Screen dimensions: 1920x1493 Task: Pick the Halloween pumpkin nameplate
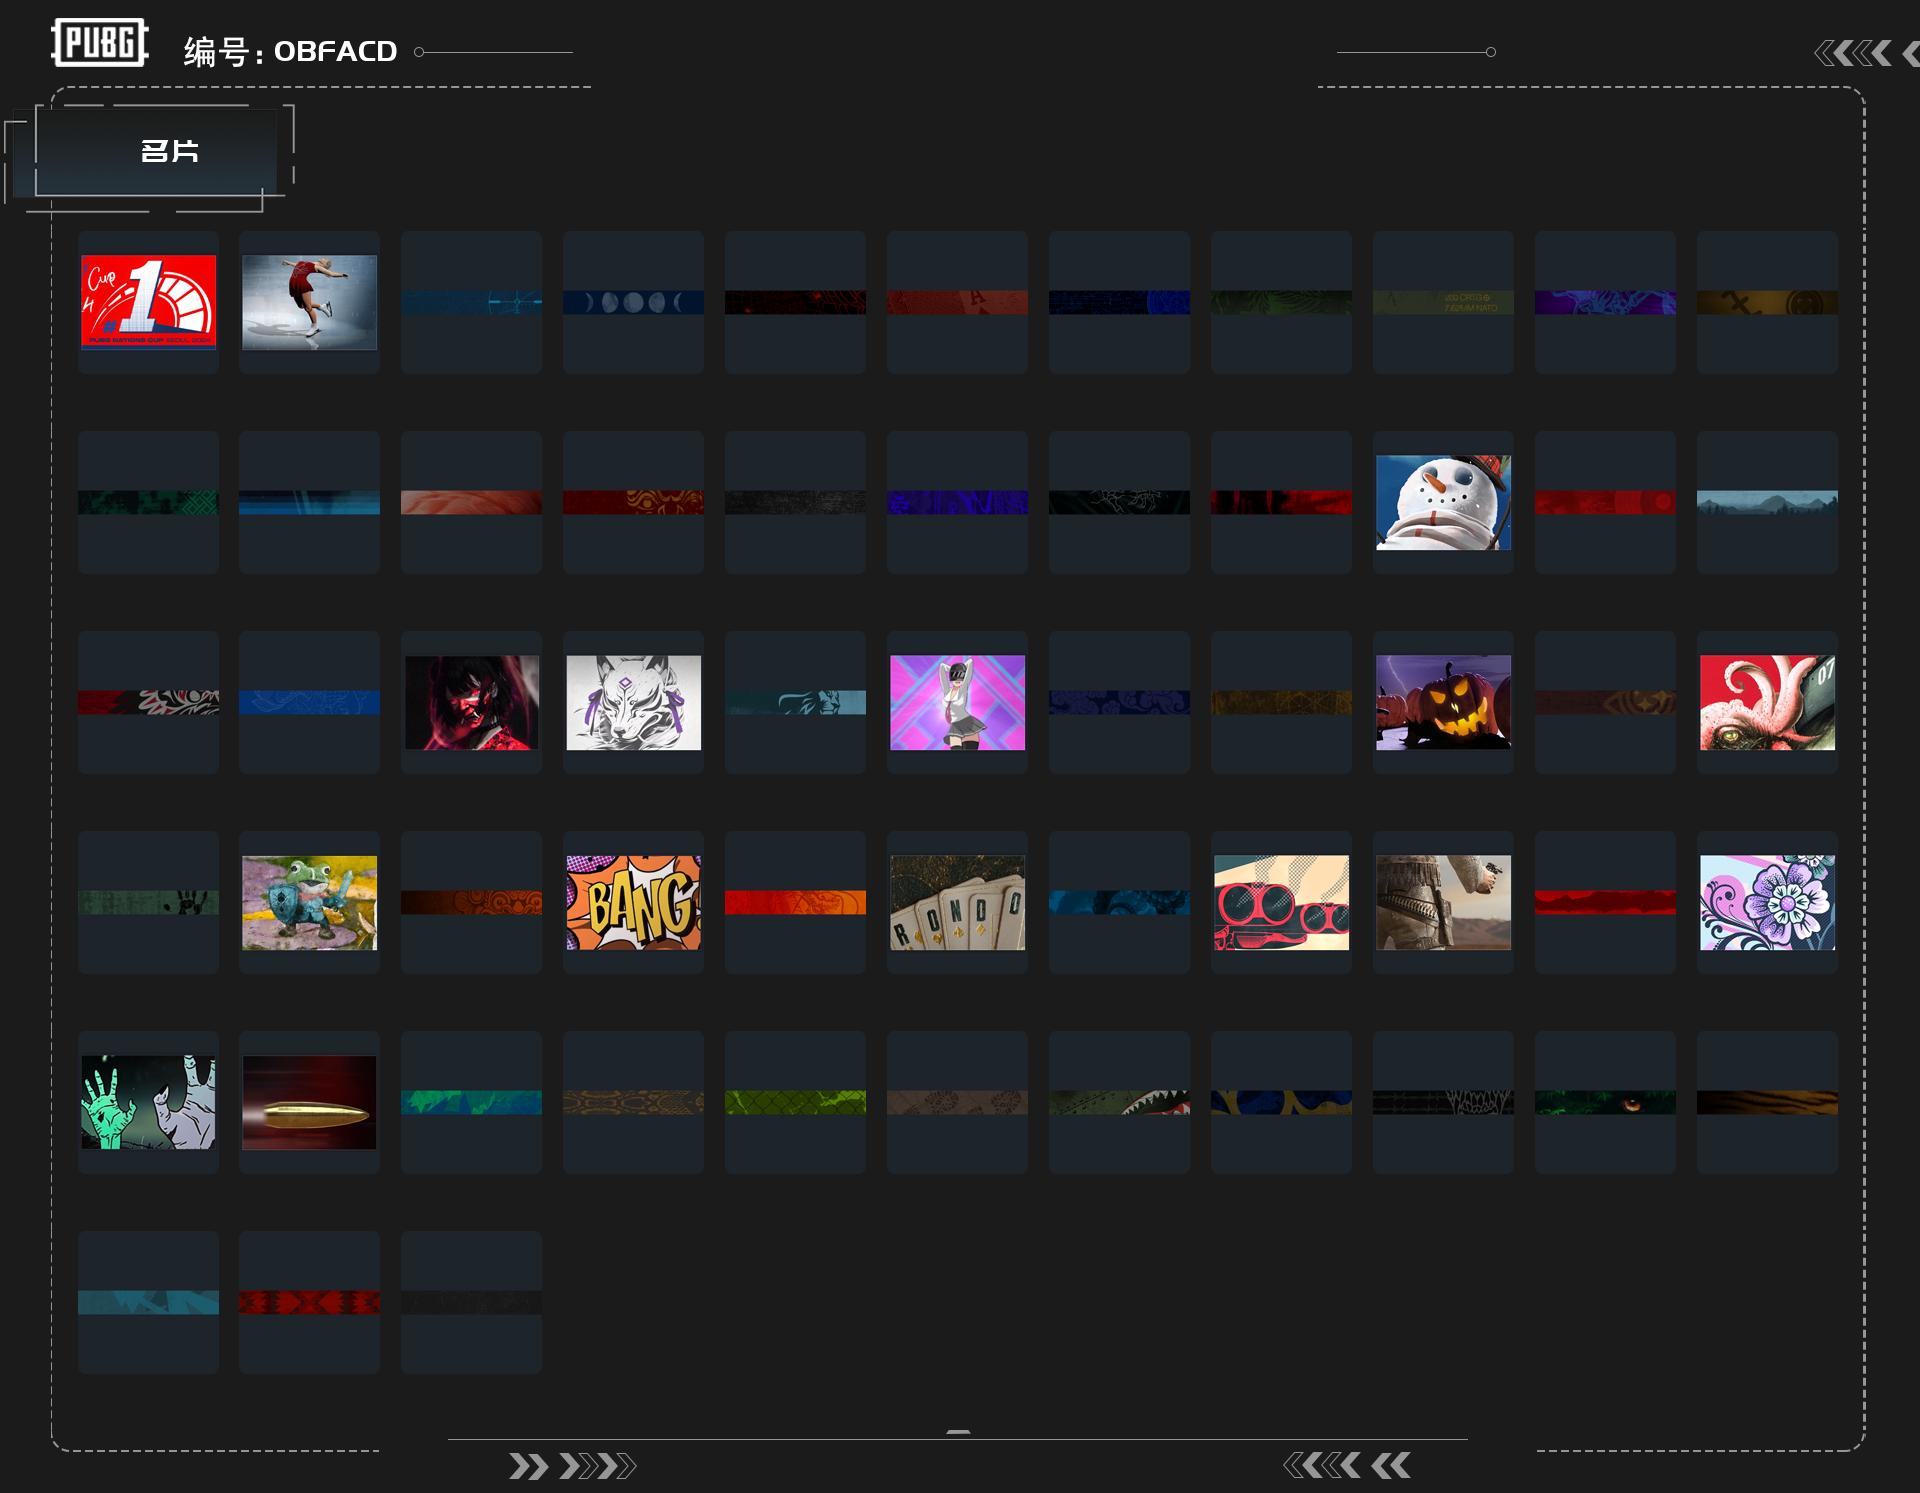pos(1443,702)
